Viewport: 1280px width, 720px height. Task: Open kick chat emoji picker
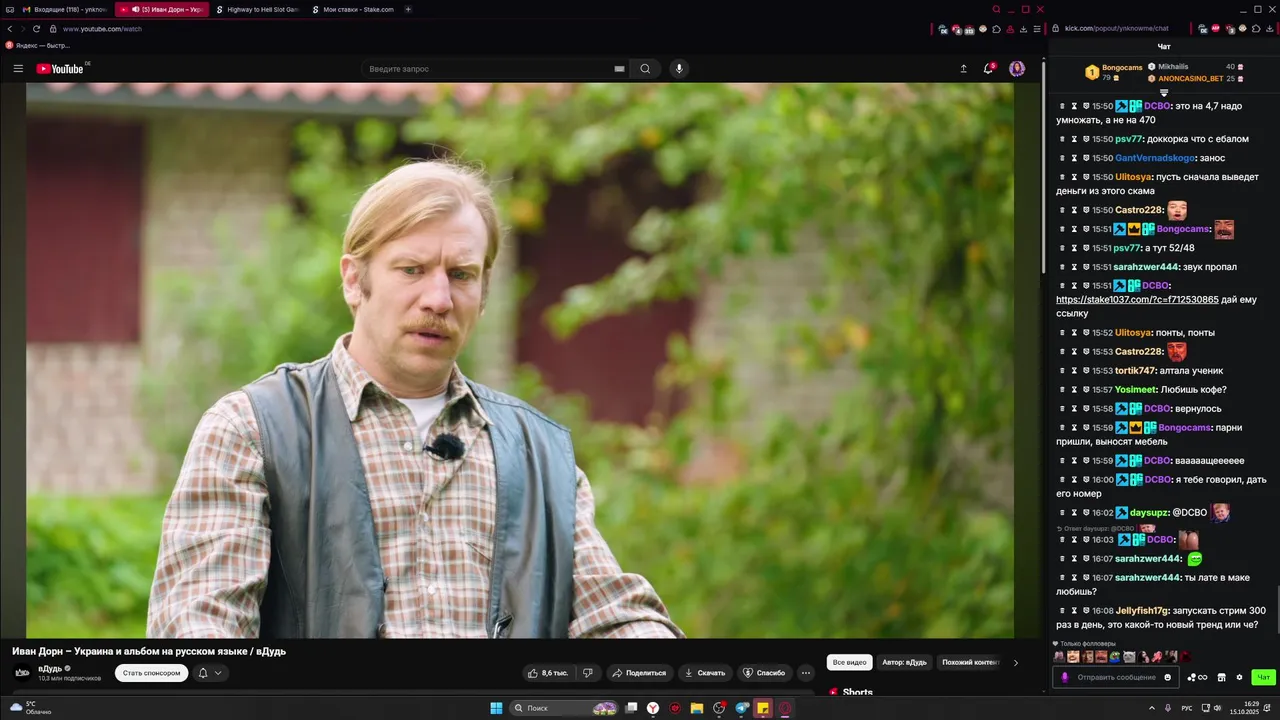coord(1167,677)
